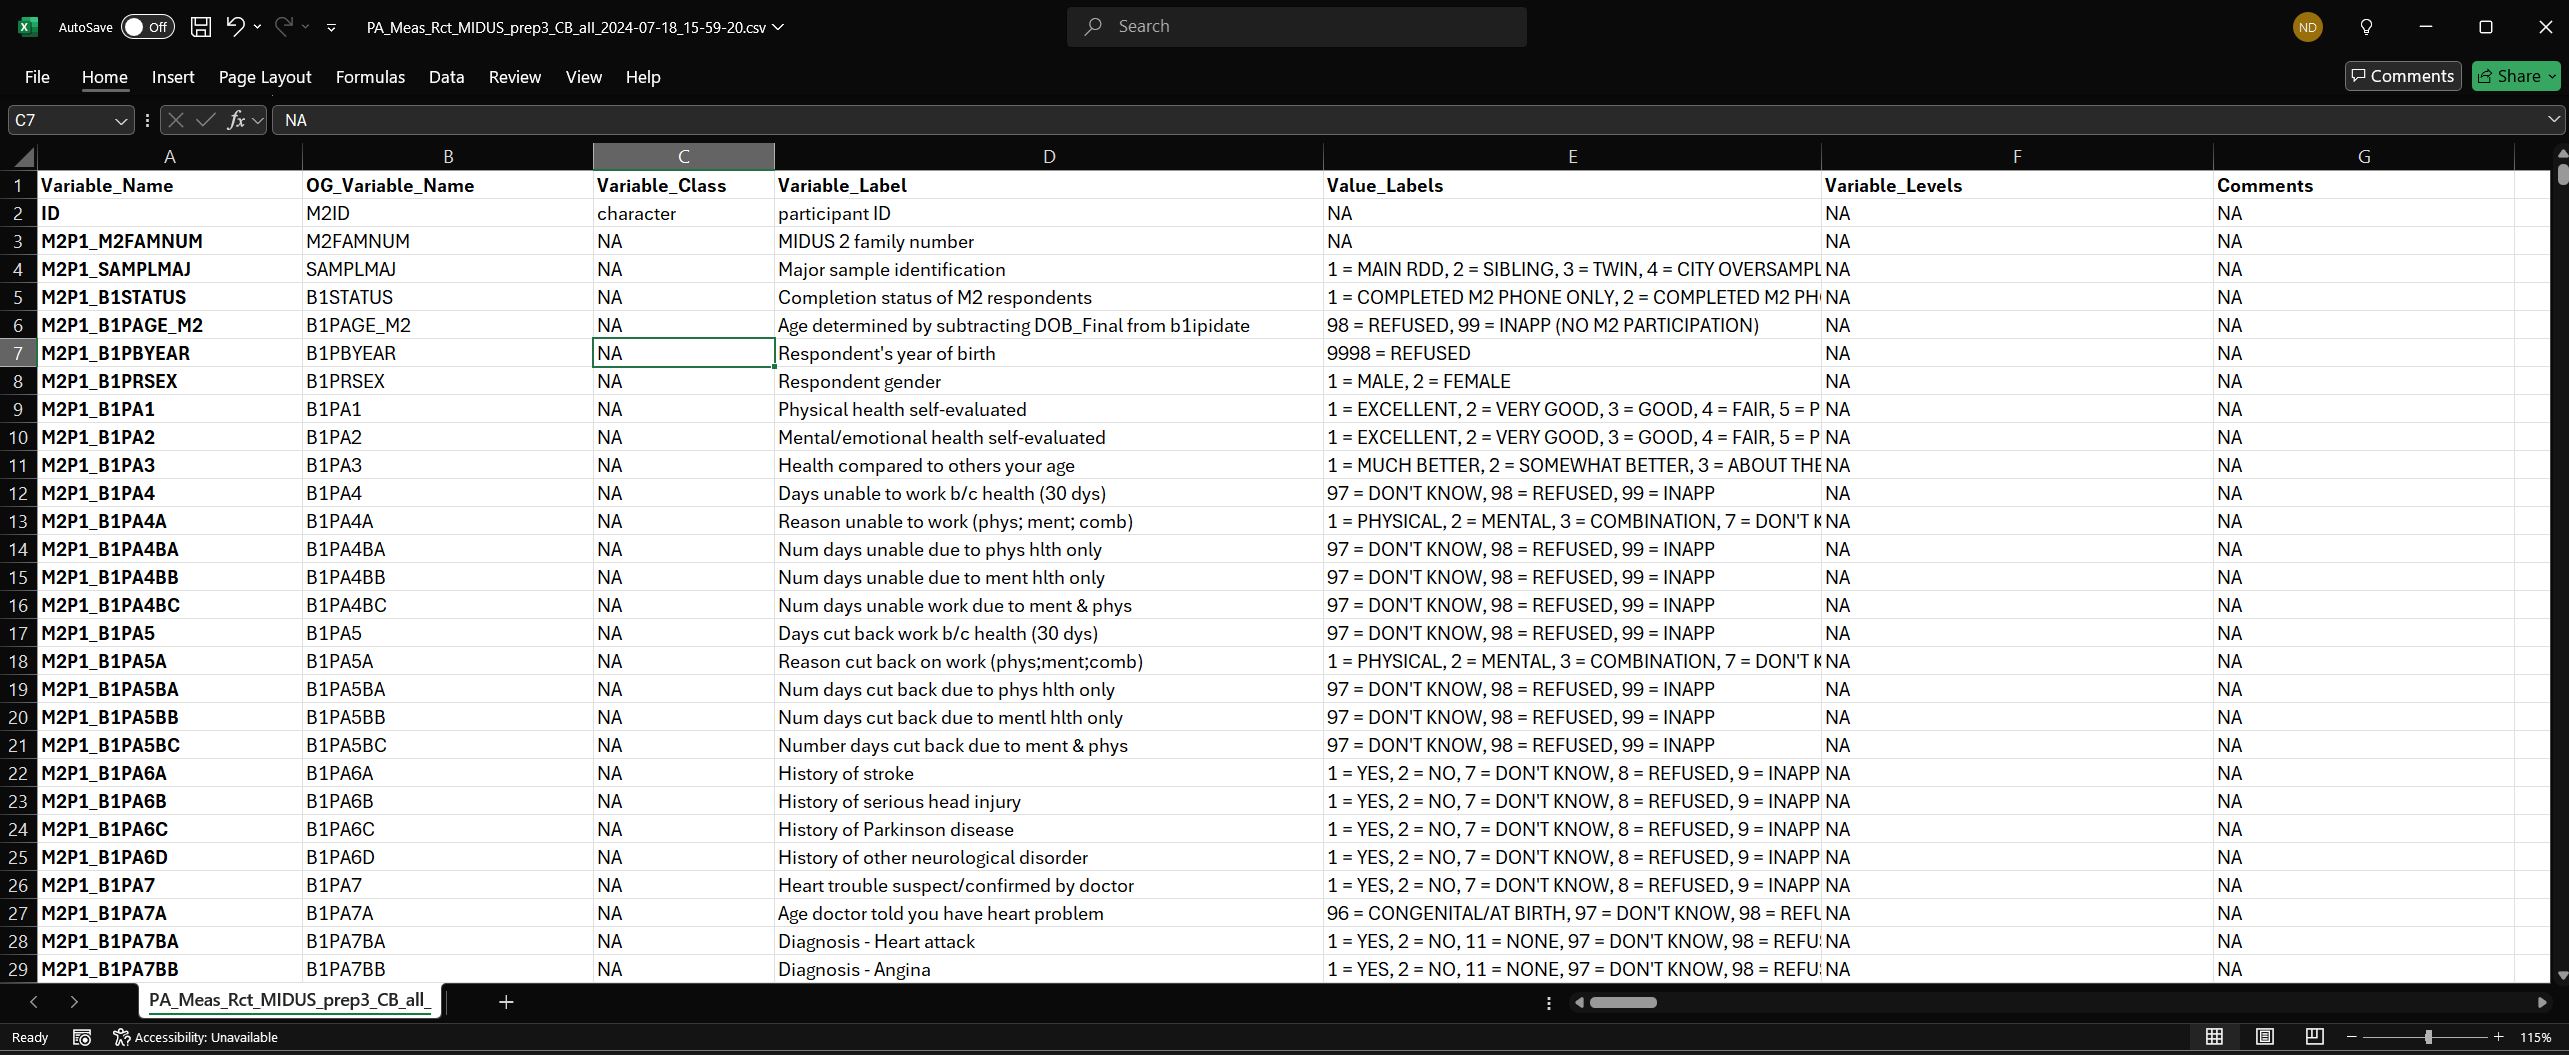2569x1055 pixels.
Task: Click the Save icon in quick access toolbar
Action: coord(200,27)
